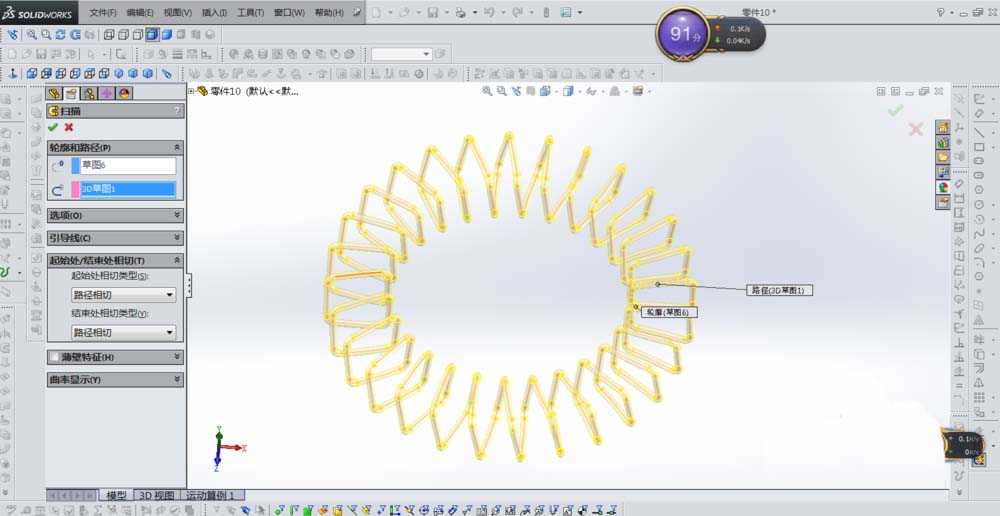Click the Undo icon in the title toolbar
Viewport: 1000px width, 516px height.
(489, 12)
